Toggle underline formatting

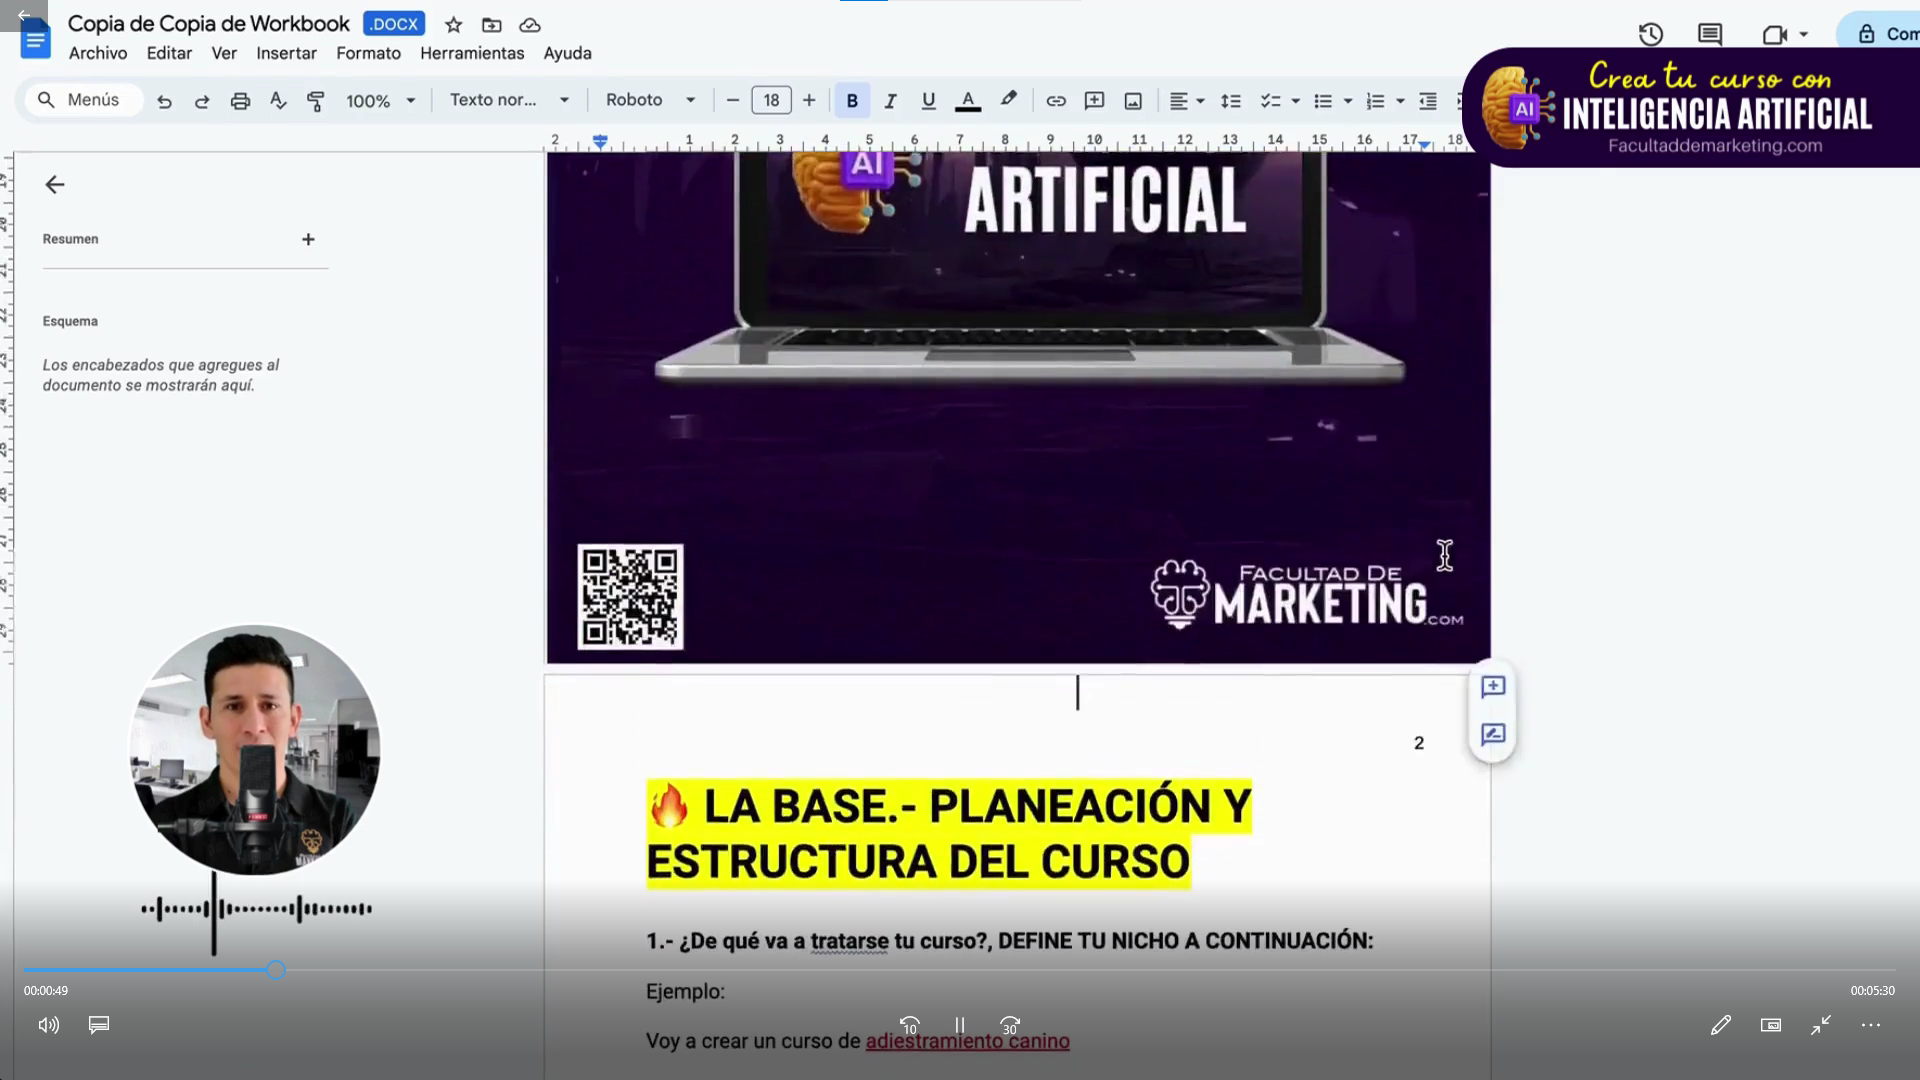(x=928, y=101)
